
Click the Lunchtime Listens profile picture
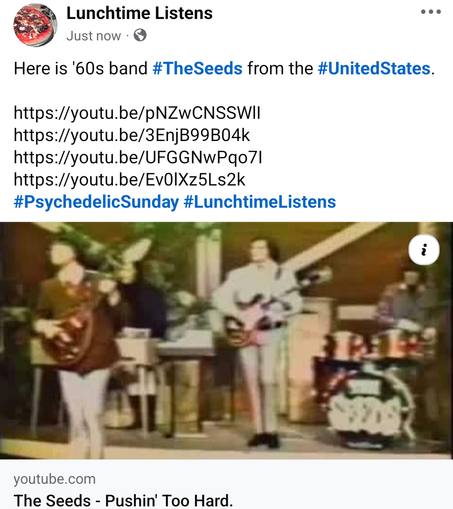pos(35,25)
